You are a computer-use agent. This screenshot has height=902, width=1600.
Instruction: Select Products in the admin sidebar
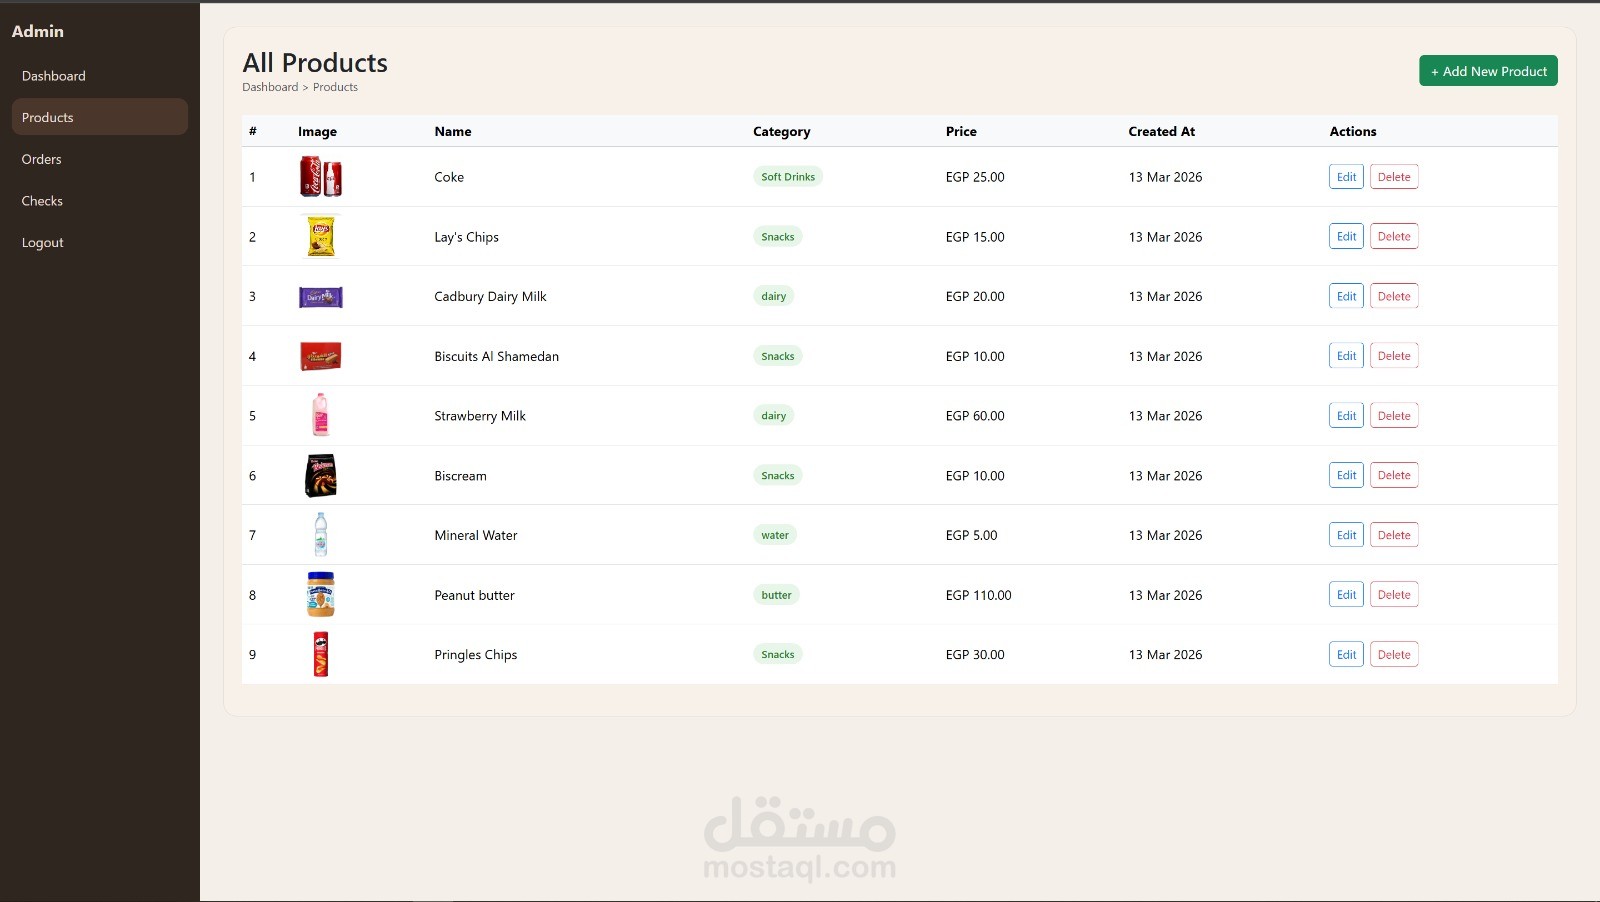[x=47, y=117]
